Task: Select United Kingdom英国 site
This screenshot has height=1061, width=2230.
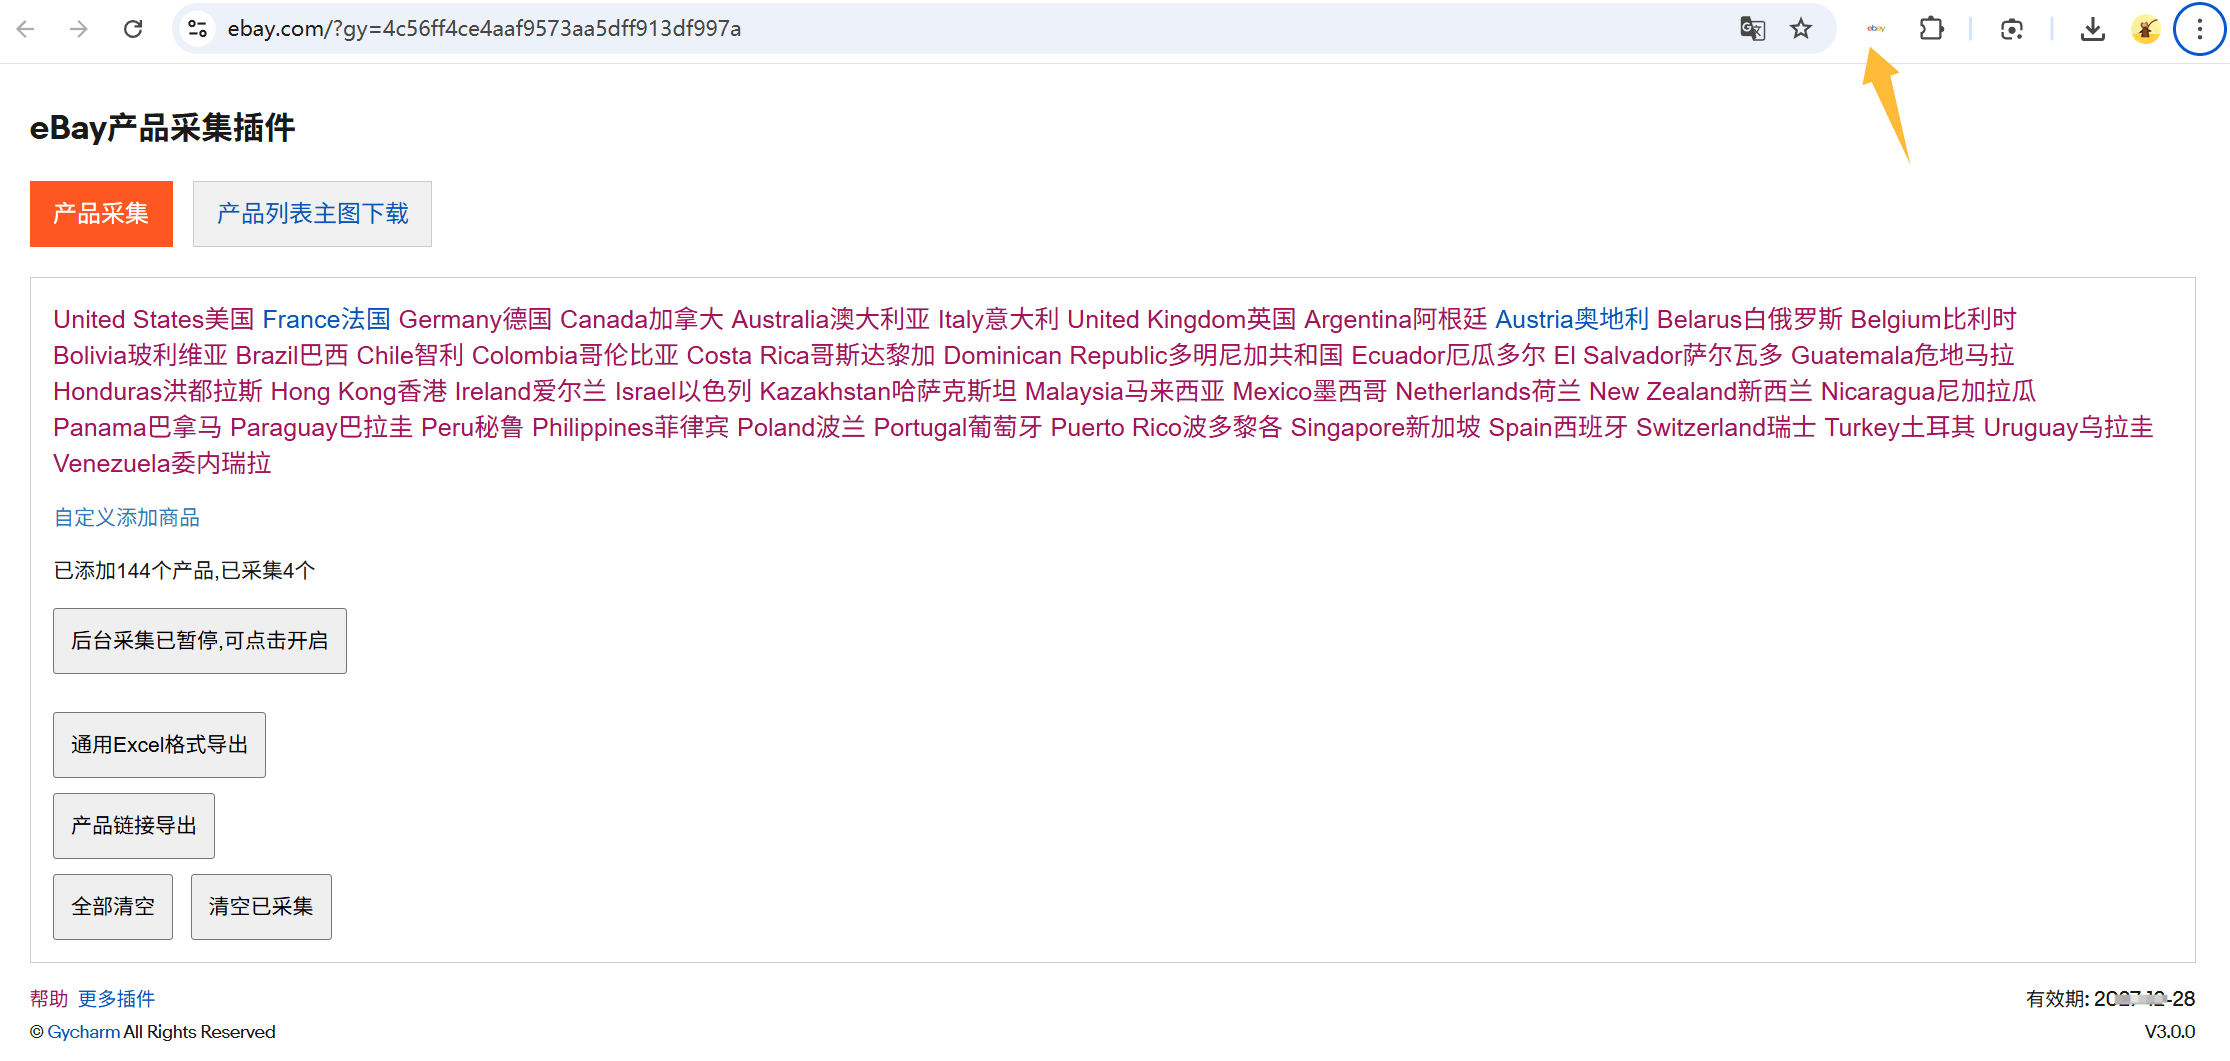Action: pyautogui.click(x=1181, y=320)
